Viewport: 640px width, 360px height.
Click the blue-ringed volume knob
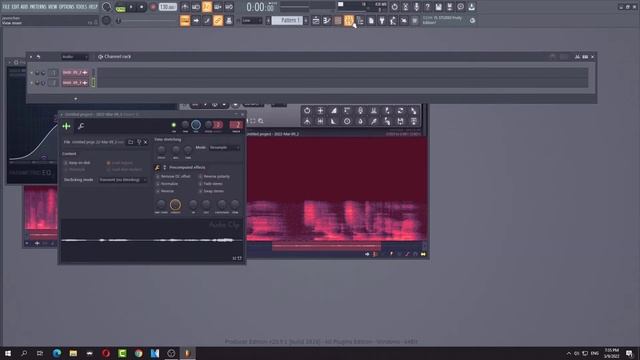[x=196, y=125]
